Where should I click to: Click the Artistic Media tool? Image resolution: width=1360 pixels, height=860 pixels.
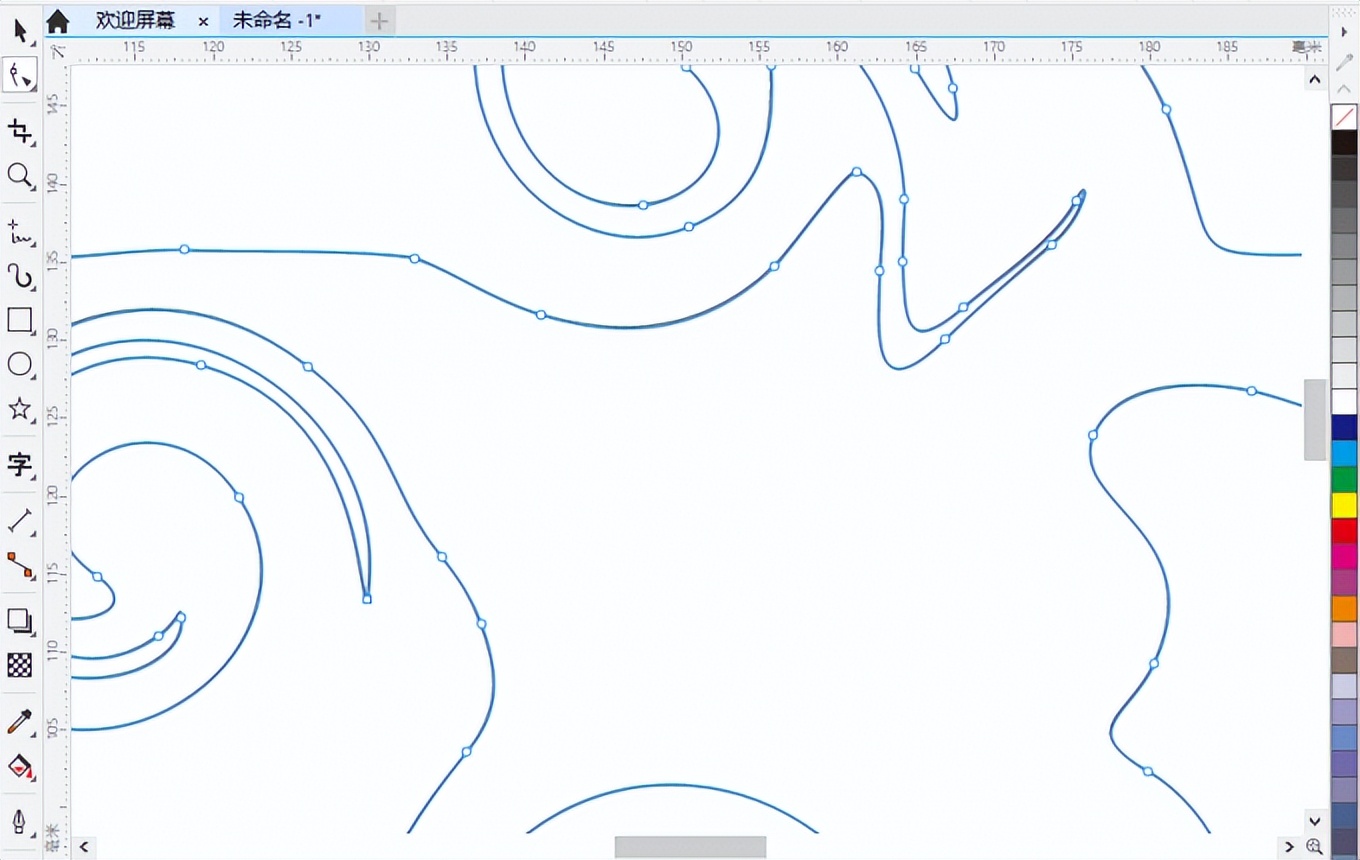(20, 276)
